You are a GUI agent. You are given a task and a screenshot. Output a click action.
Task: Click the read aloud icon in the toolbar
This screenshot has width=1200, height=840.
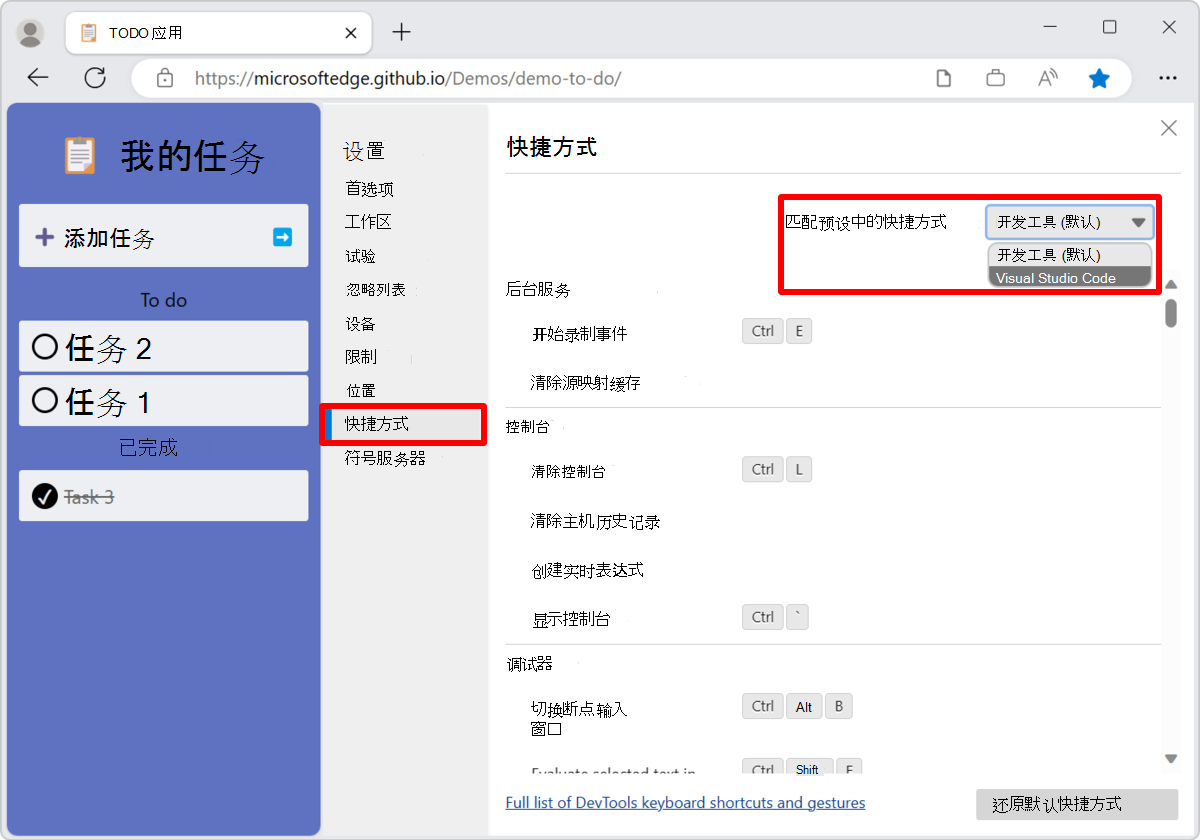1047,76
